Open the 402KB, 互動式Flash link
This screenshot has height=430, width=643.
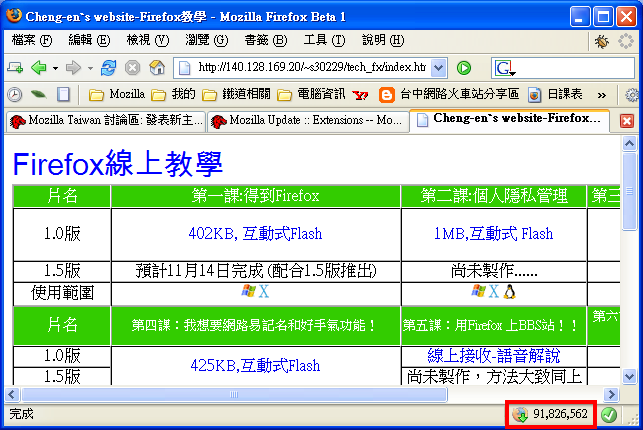click(x=255, y=234)
